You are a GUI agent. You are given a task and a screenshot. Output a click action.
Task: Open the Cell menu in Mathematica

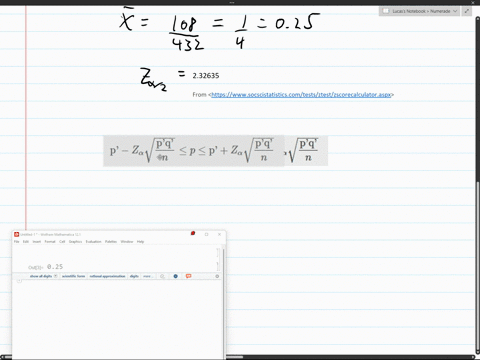[x=62, y=242]
